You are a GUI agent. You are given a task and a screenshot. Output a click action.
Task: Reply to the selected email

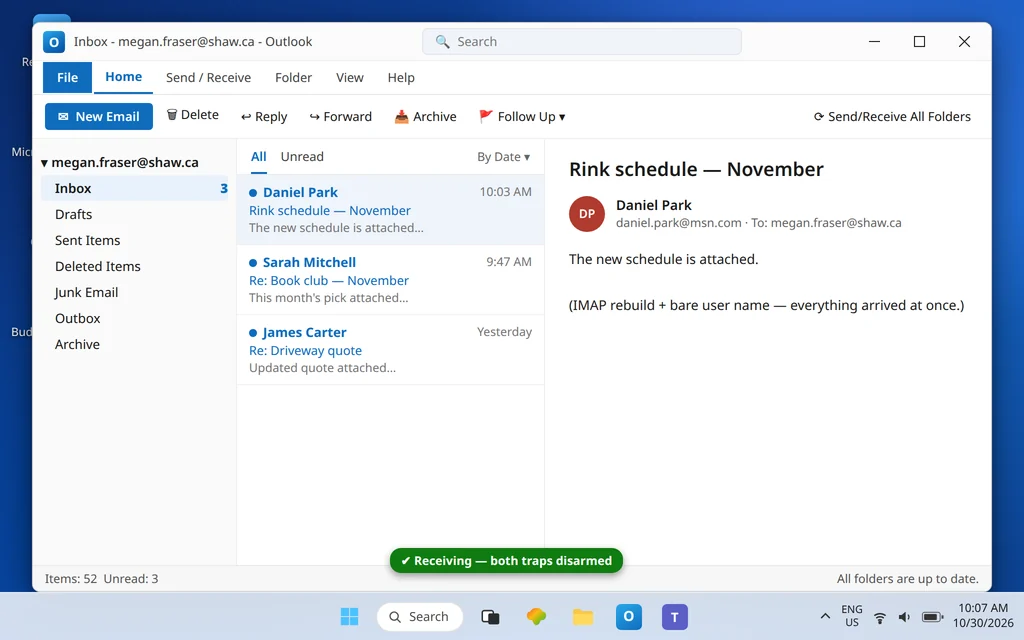click(264, 116)
